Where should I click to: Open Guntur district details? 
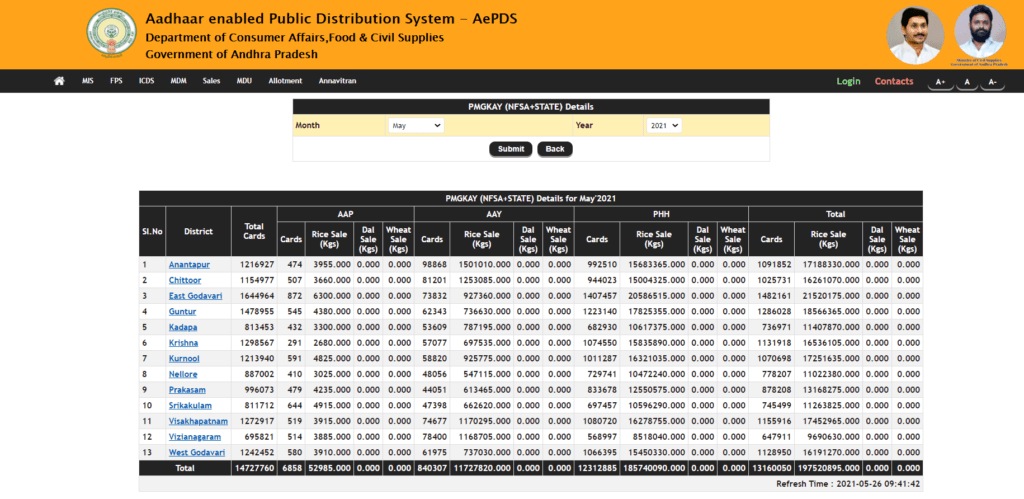[x=182, y=312]
